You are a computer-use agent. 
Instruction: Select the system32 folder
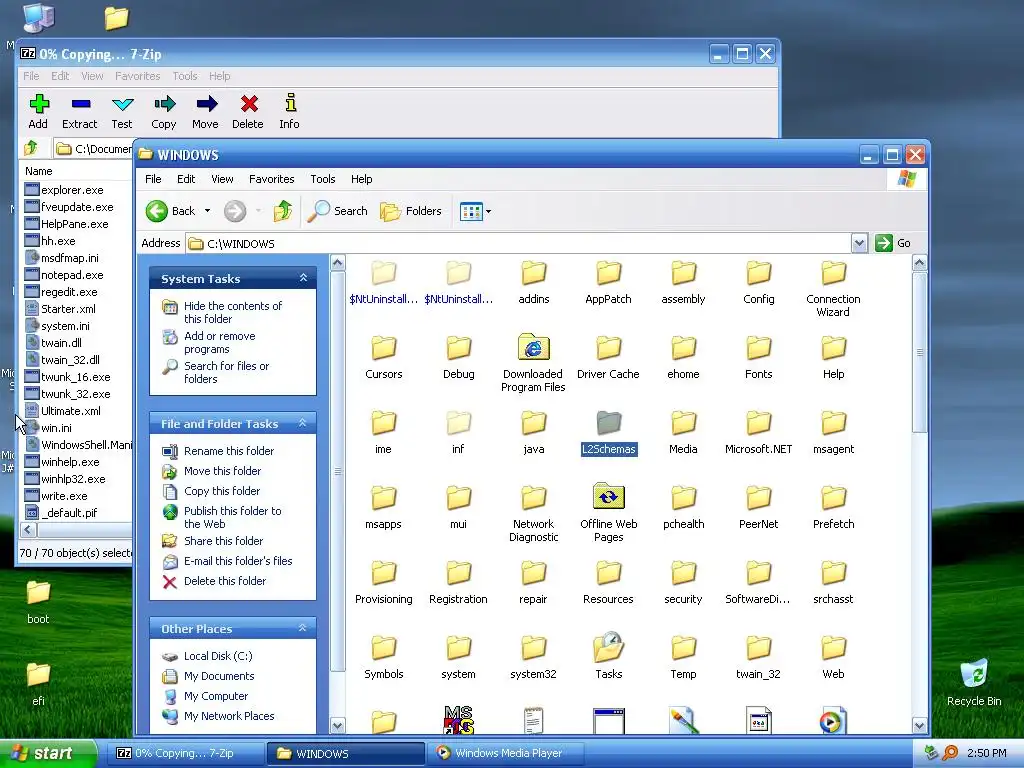[x=534, y=657]
